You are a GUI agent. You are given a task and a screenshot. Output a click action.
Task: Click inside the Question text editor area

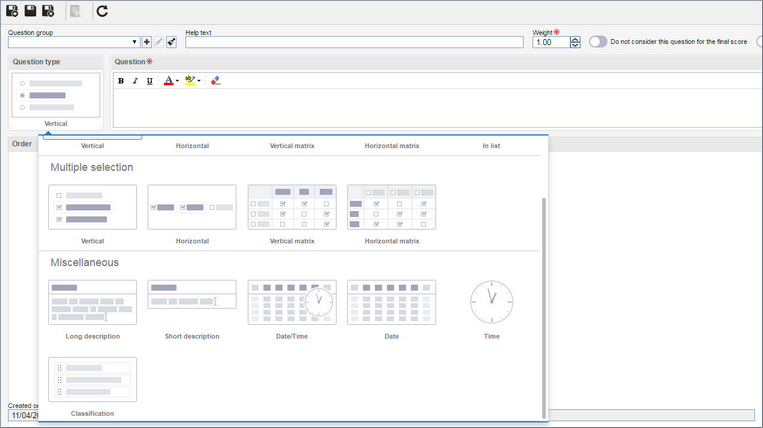pyautogui.click(x=437, y=108)
